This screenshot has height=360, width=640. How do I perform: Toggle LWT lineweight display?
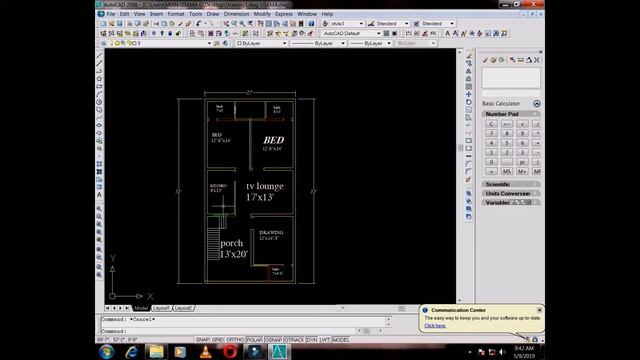click(324, 340)
